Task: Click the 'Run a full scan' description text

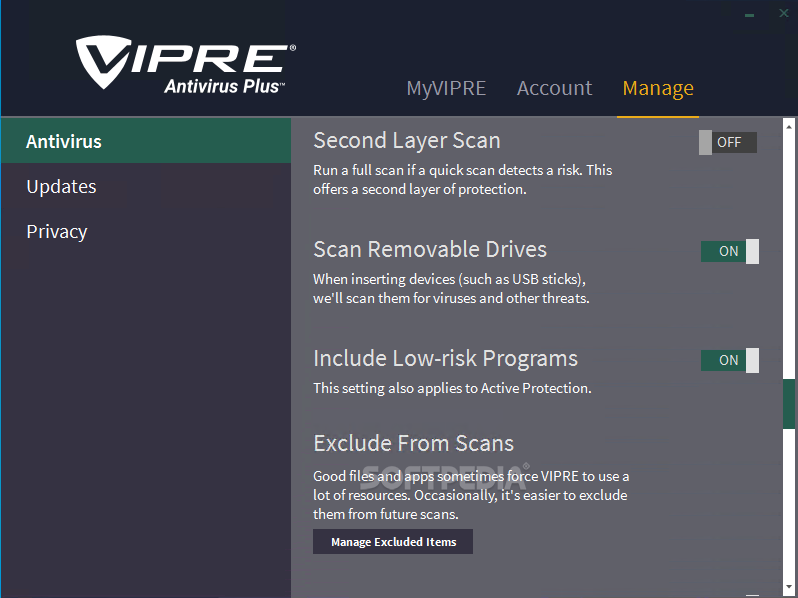Action: pyautogui.click(x=463, y=180)
